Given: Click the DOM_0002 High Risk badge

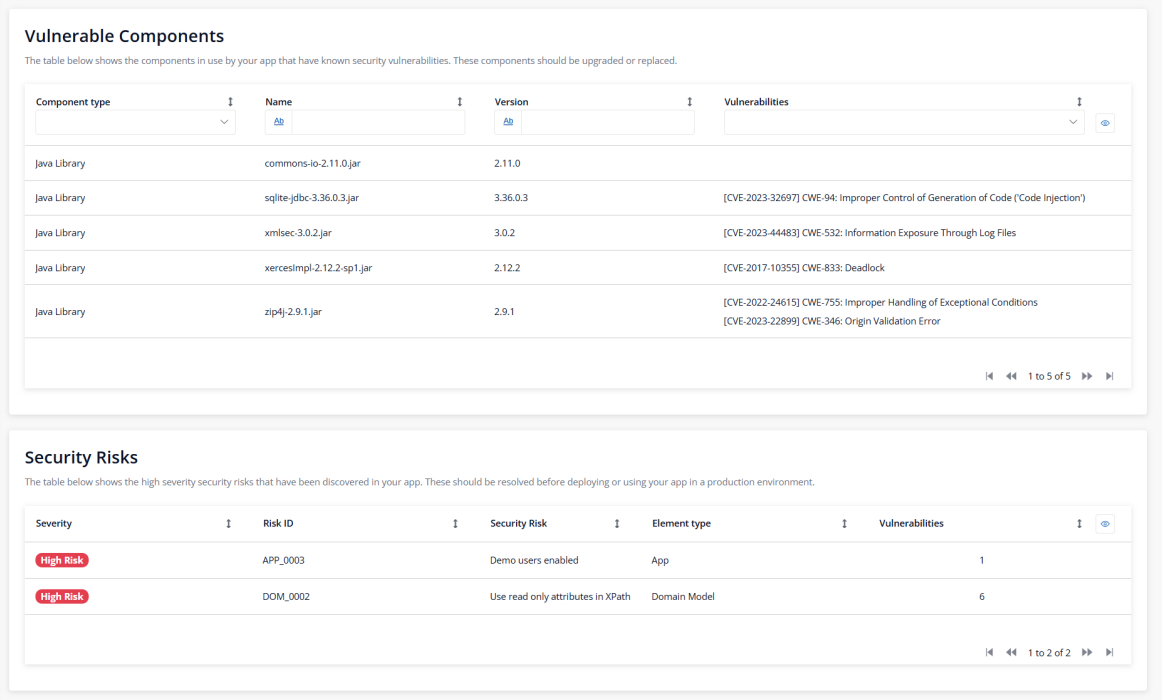Looking at the screenshot, I should click(x=62, y=597).
